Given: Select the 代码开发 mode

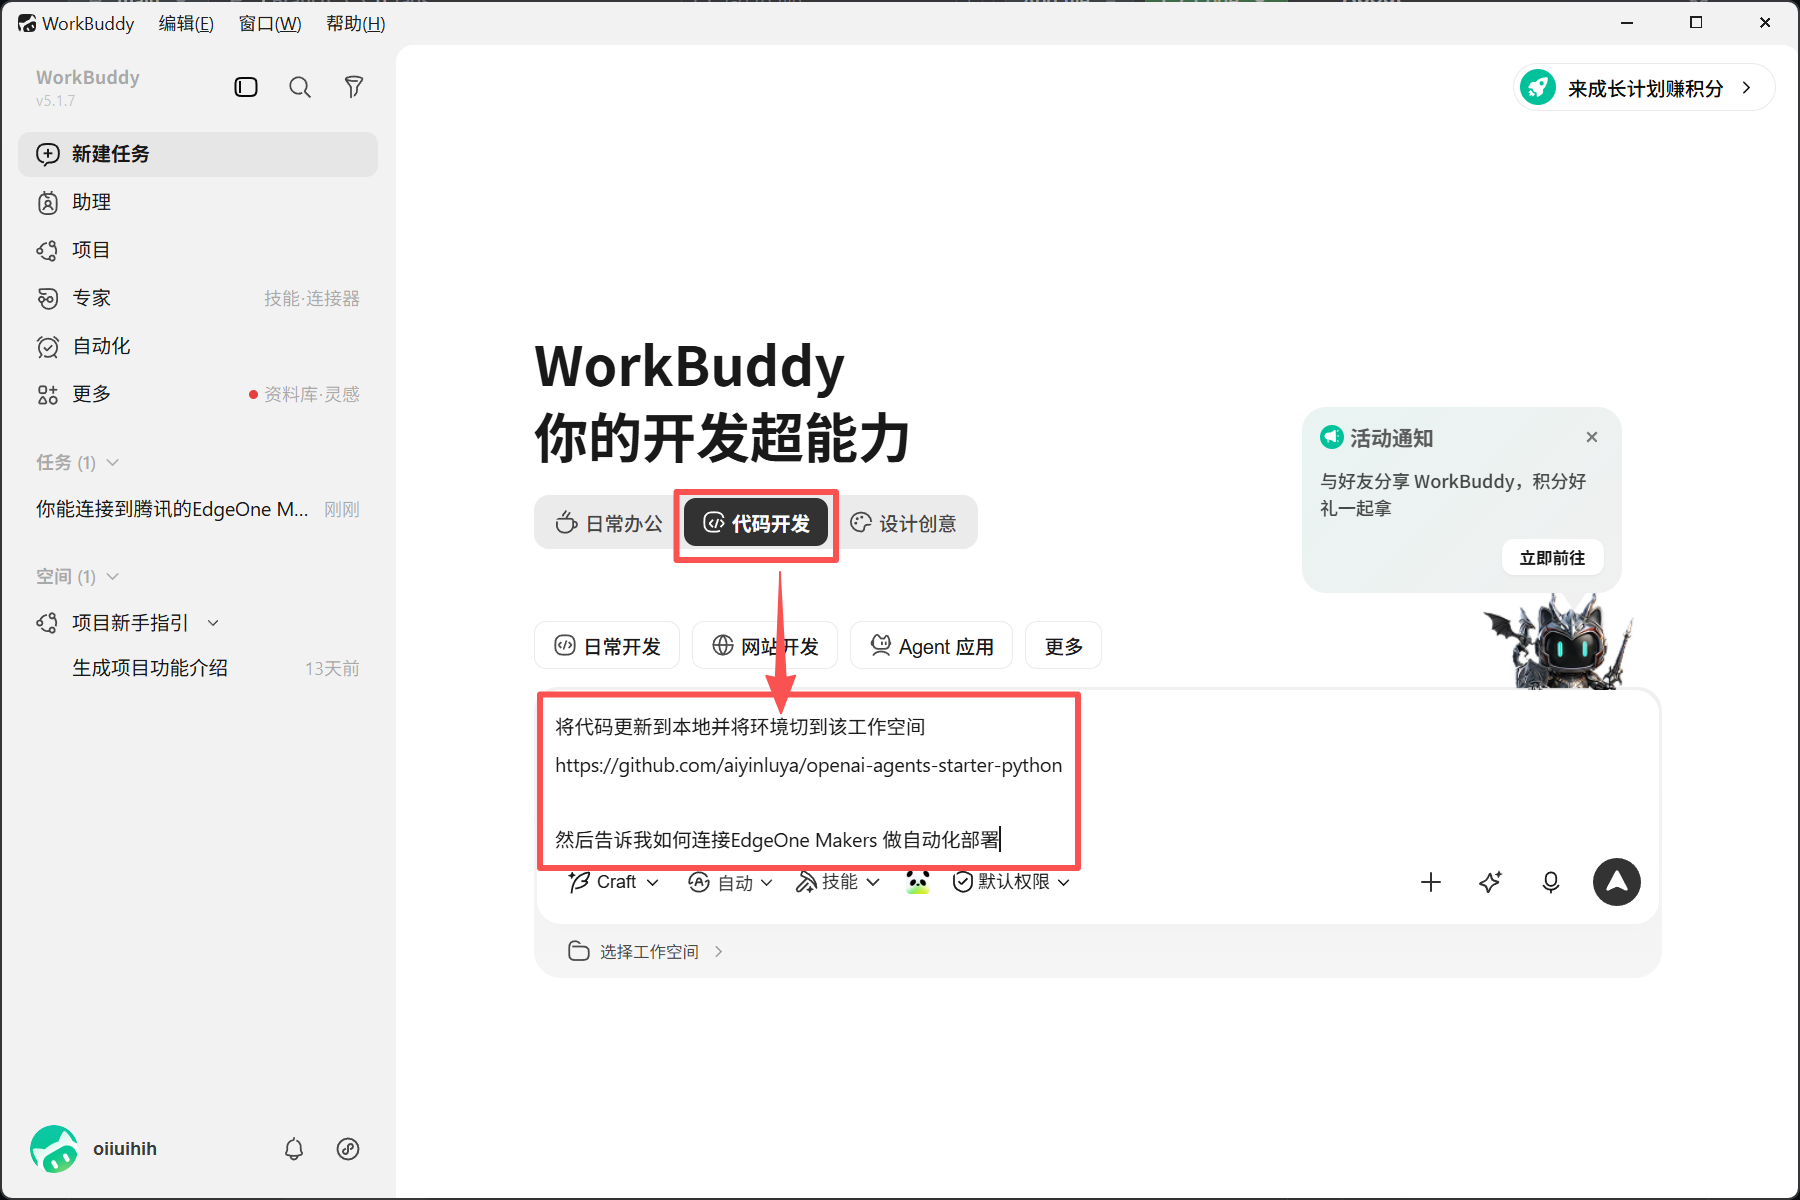Looking at the screenshot, I should tap(756, 523).
